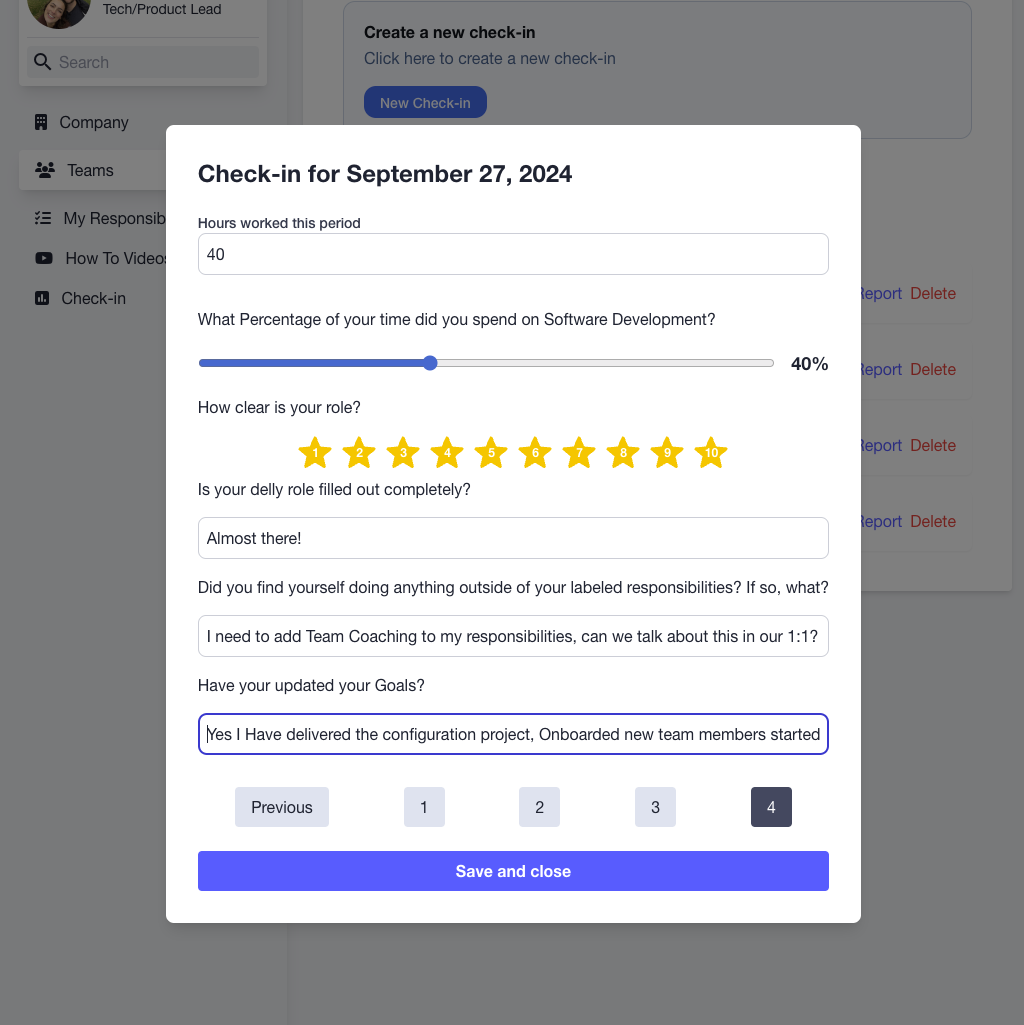This screenshot has width=1024, height=1025.
Task: Choose star 10 rating
Action: coord(711,452)
